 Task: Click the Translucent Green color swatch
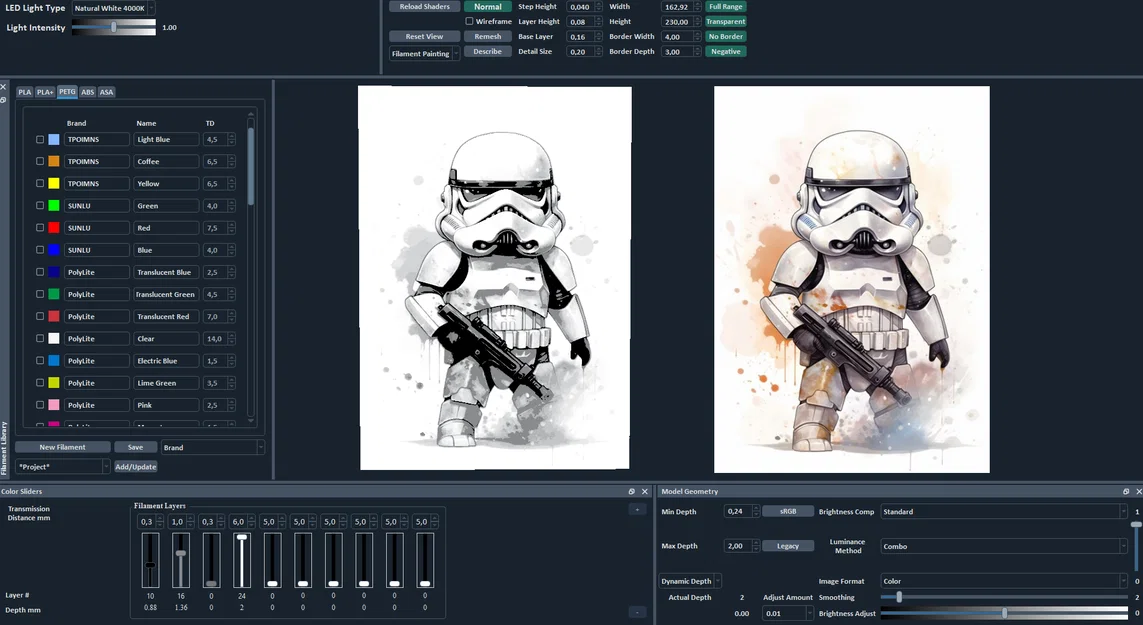[54, 294]
